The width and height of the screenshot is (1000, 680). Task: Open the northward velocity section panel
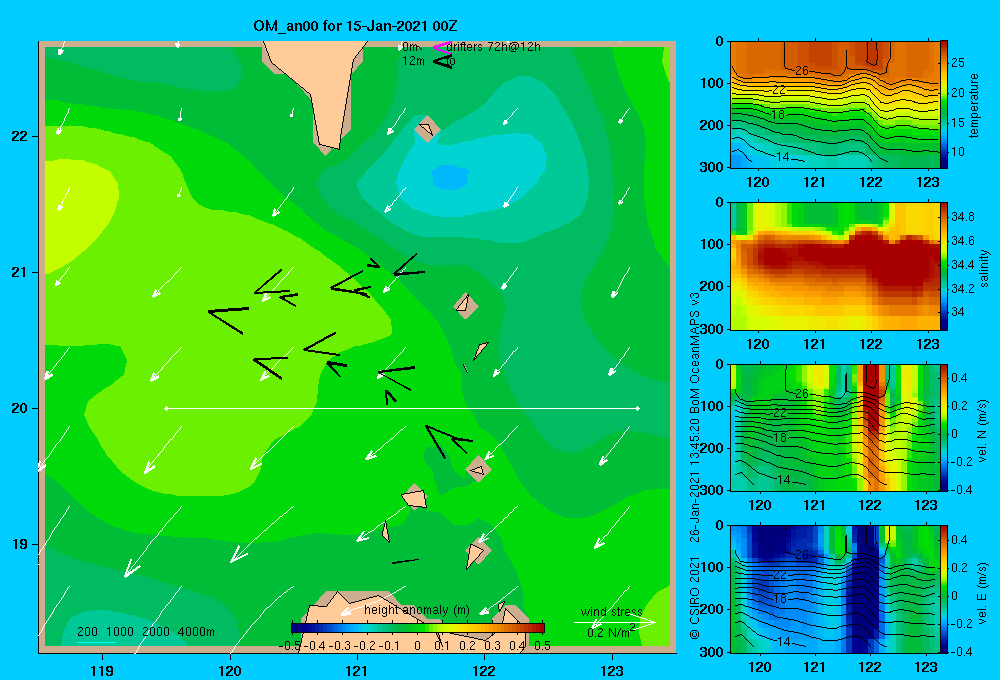835,427
